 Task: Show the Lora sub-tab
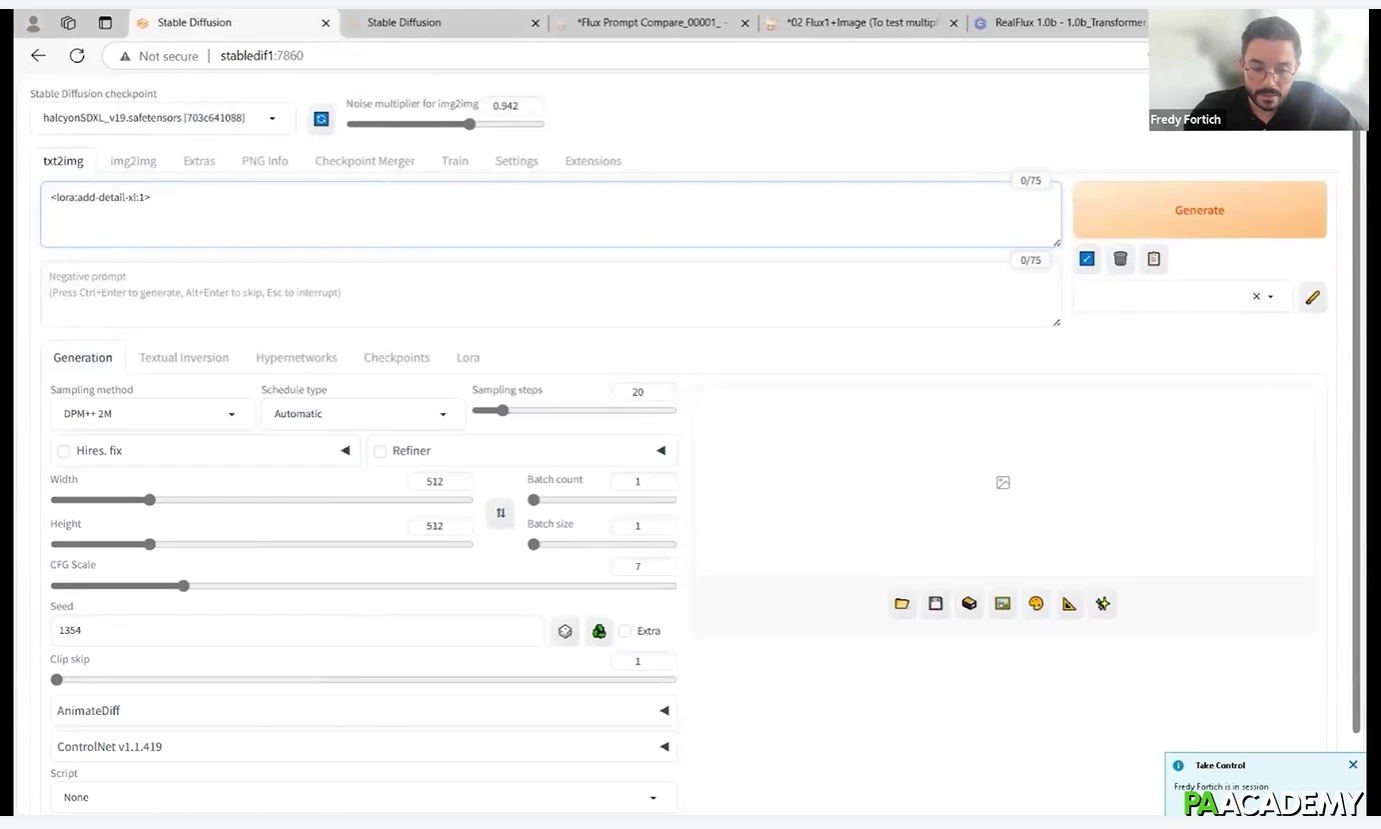coord(468,358)
